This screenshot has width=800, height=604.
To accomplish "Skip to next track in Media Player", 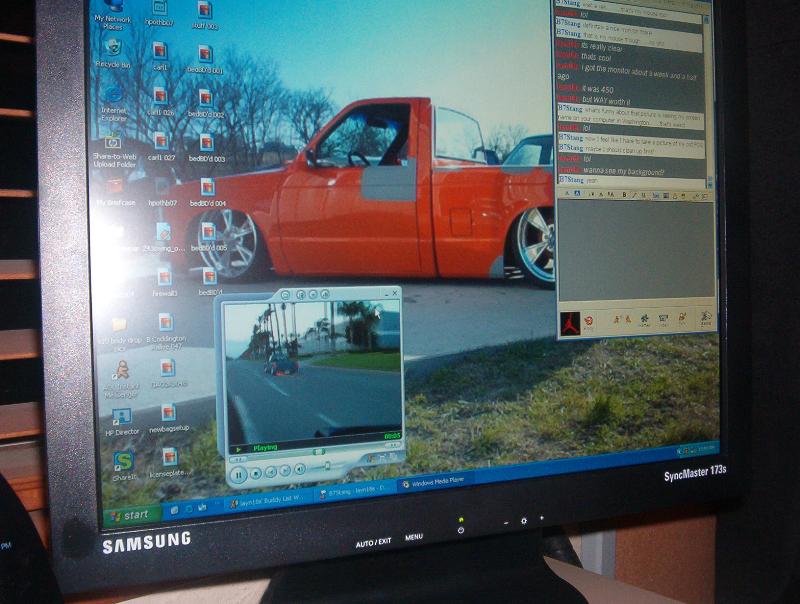I will click(287, 469).
